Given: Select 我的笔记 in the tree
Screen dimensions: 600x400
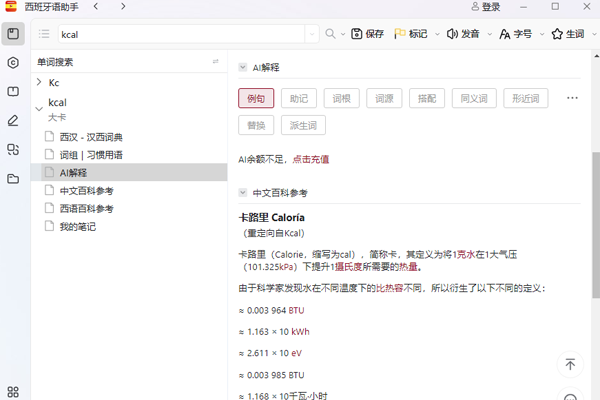Looking at the screenshot, I should [77, 227].
